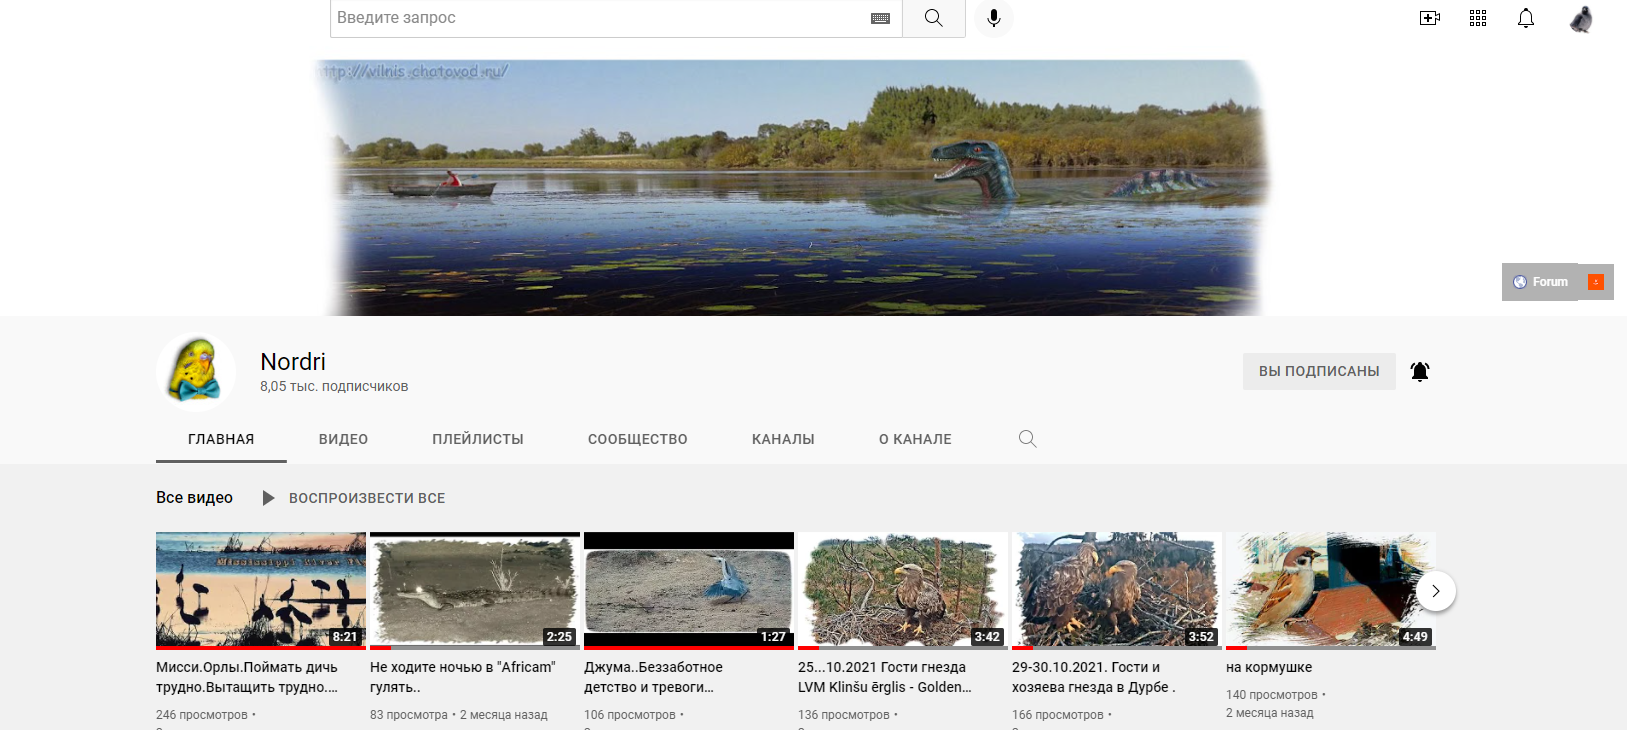Click the 8:21 duration badge
The width and height of the screenshot is (1627, 730).
click(x=345, y=636)
